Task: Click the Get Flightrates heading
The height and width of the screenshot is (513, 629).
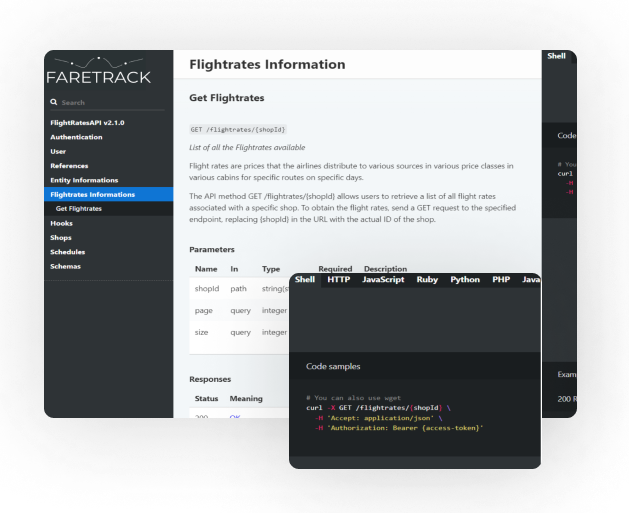Action: [227, 98]
